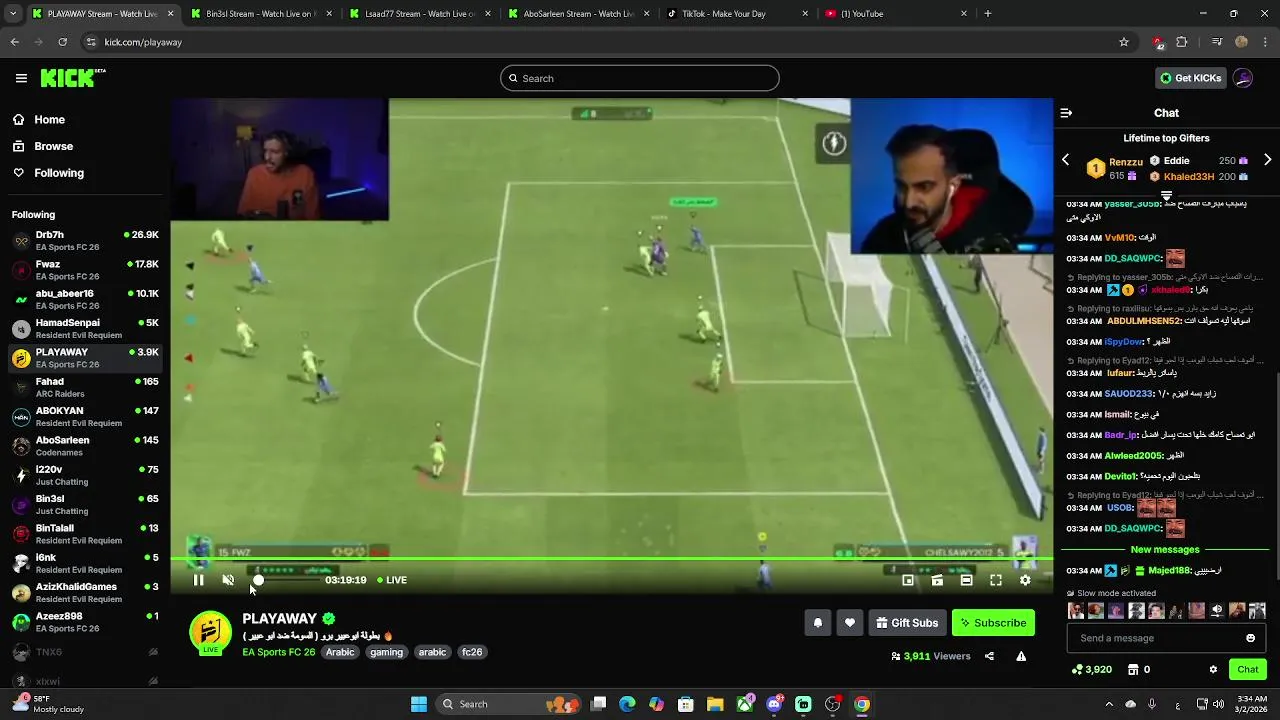
Task: Open abu_abeer16 channel in Following list
Action: click(85, 299)
